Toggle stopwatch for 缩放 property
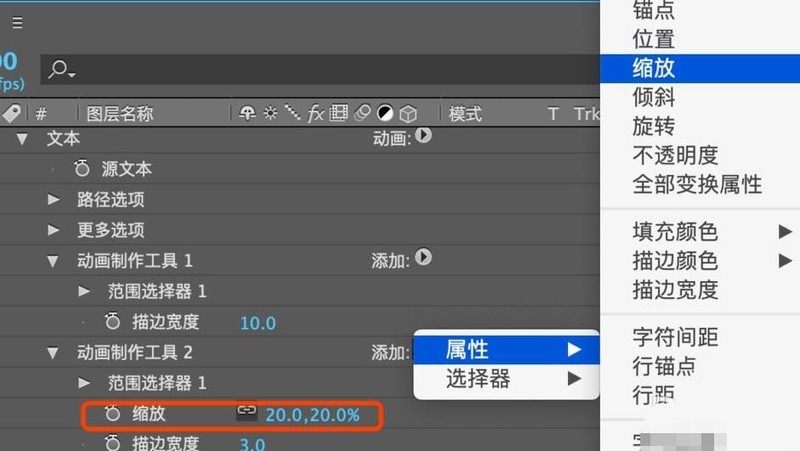 pyautogui.click(x=112, y=413)
